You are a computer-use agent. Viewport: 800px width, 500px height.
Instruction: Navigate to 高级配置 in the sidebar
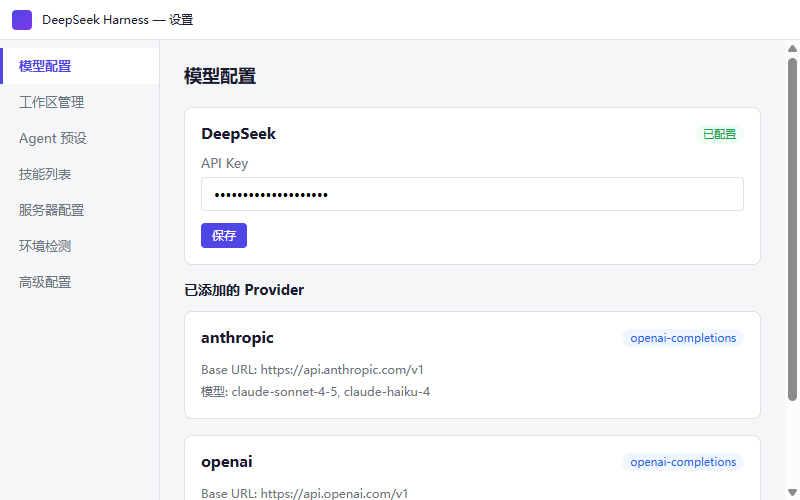point(80,282)
